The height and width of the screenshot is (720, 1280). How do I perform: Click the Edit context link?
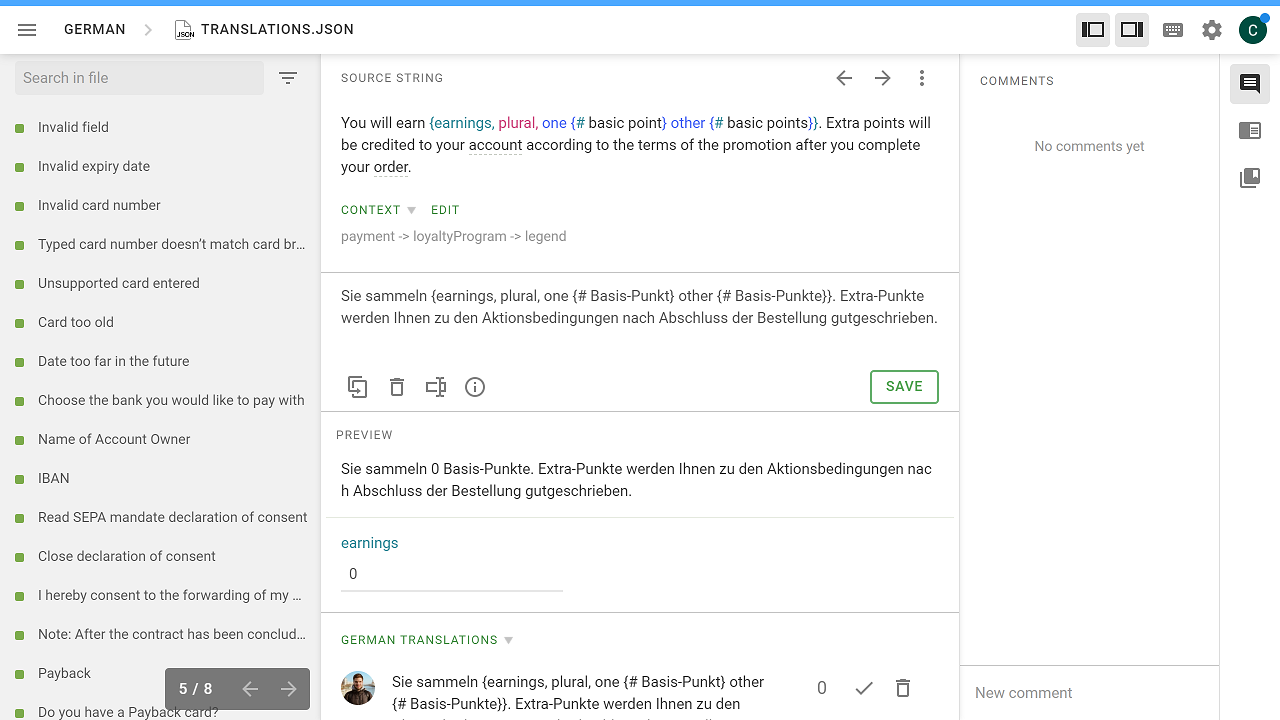coord(445,210)
